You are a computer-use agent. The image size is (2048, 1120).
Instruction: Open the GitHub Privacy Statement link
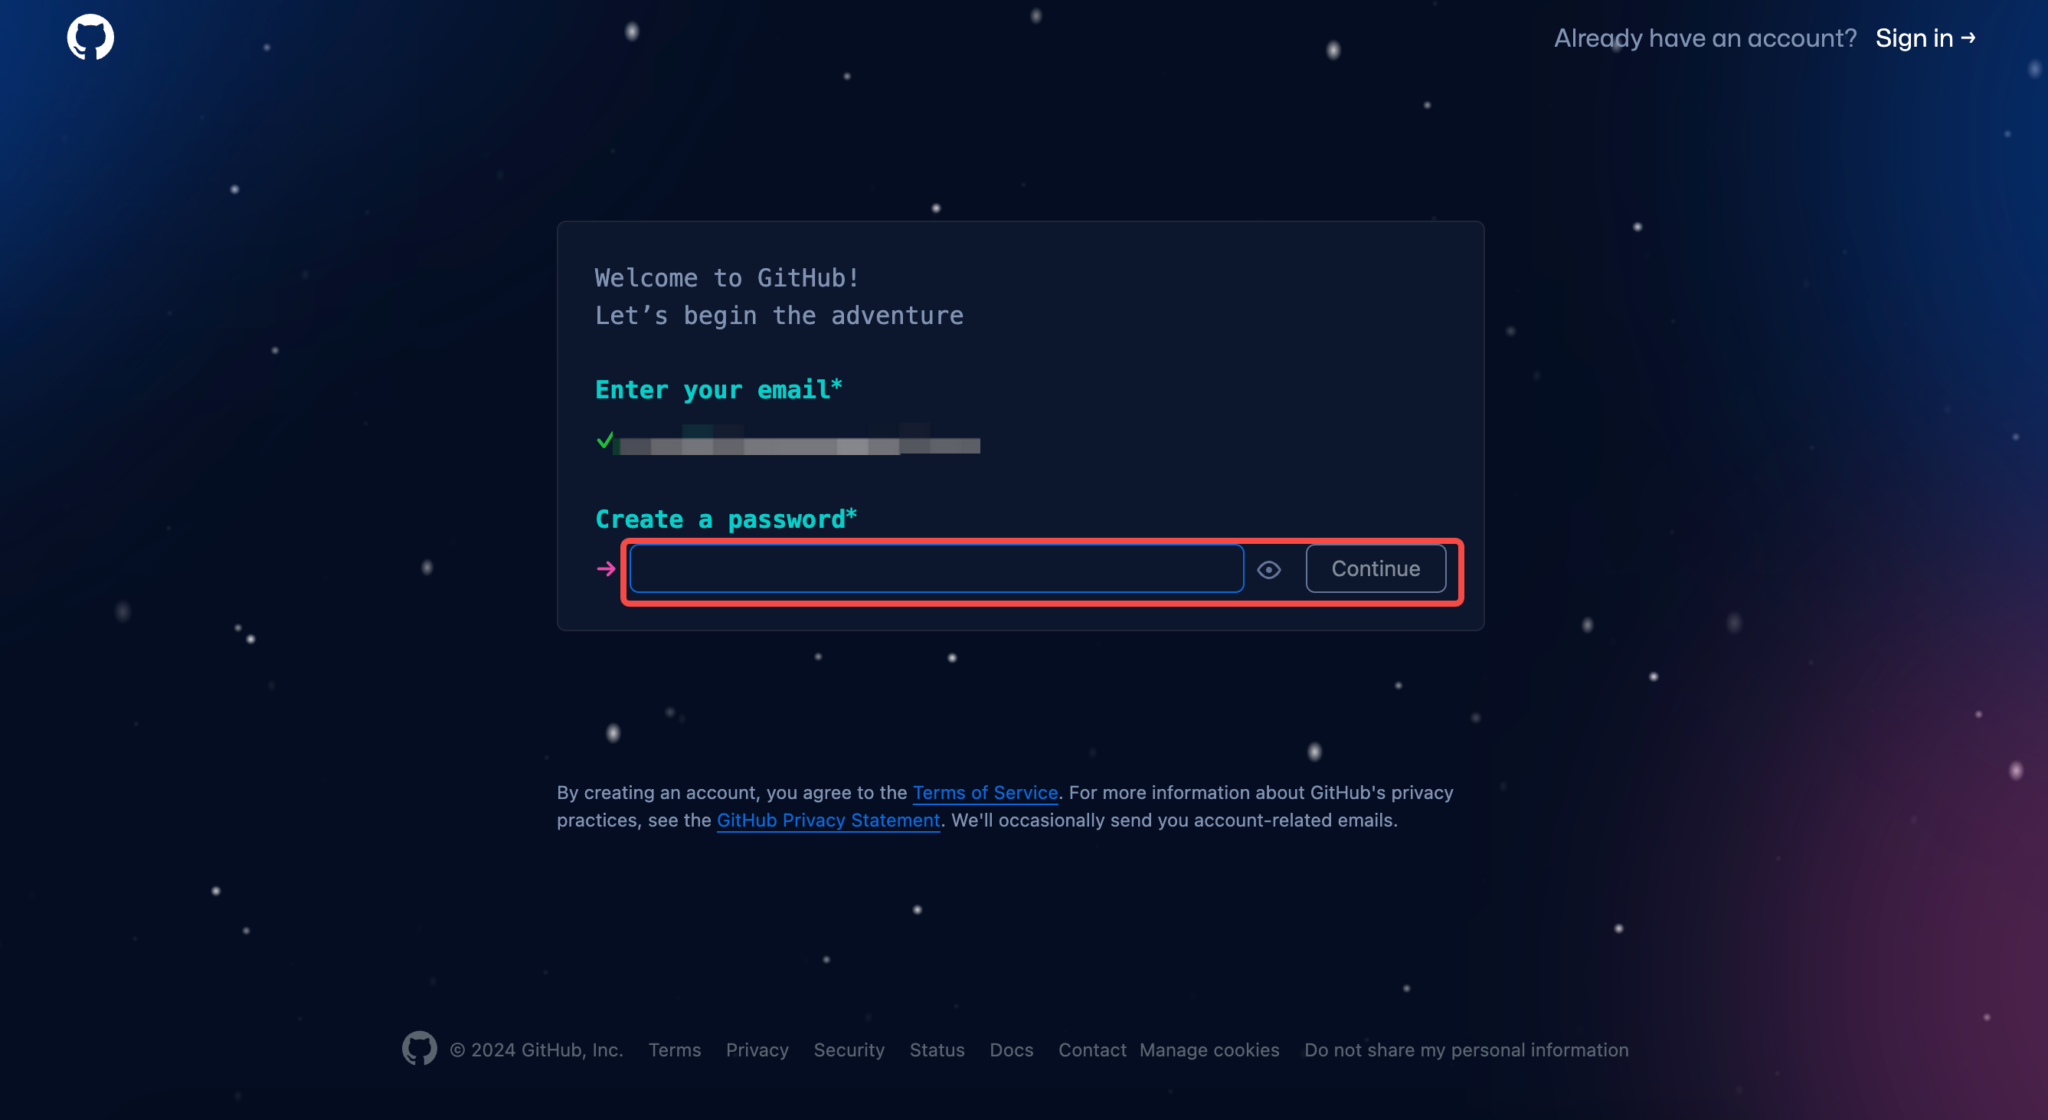[x=828, y=820]
